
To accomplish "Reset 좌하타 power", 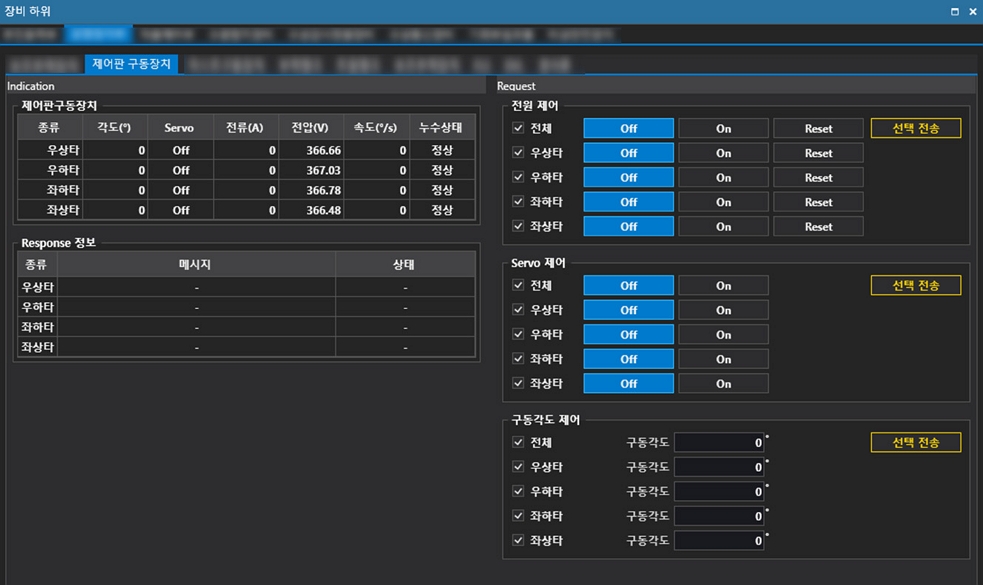I will tap(818, 202).
